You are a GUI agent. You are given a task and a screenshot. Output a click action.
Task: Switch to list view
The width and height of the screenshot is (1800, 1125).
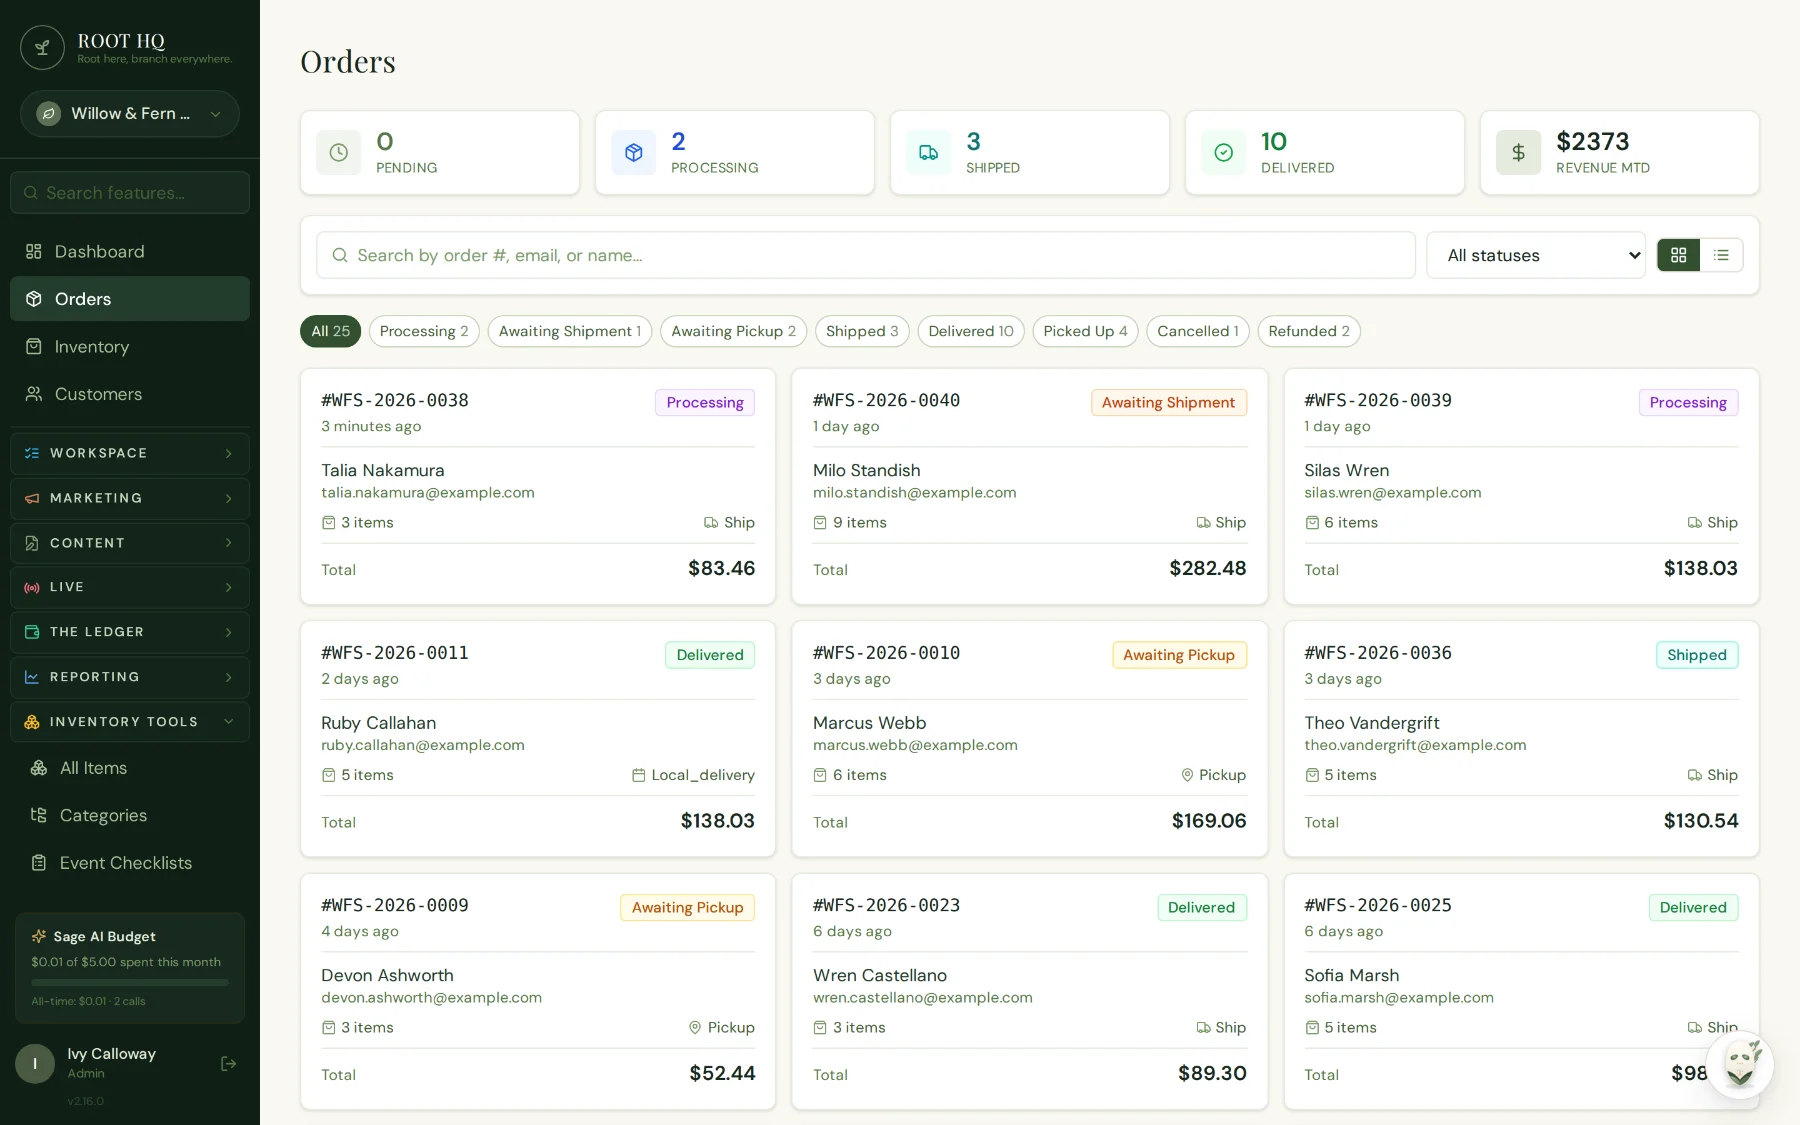tap(1721, 256)
